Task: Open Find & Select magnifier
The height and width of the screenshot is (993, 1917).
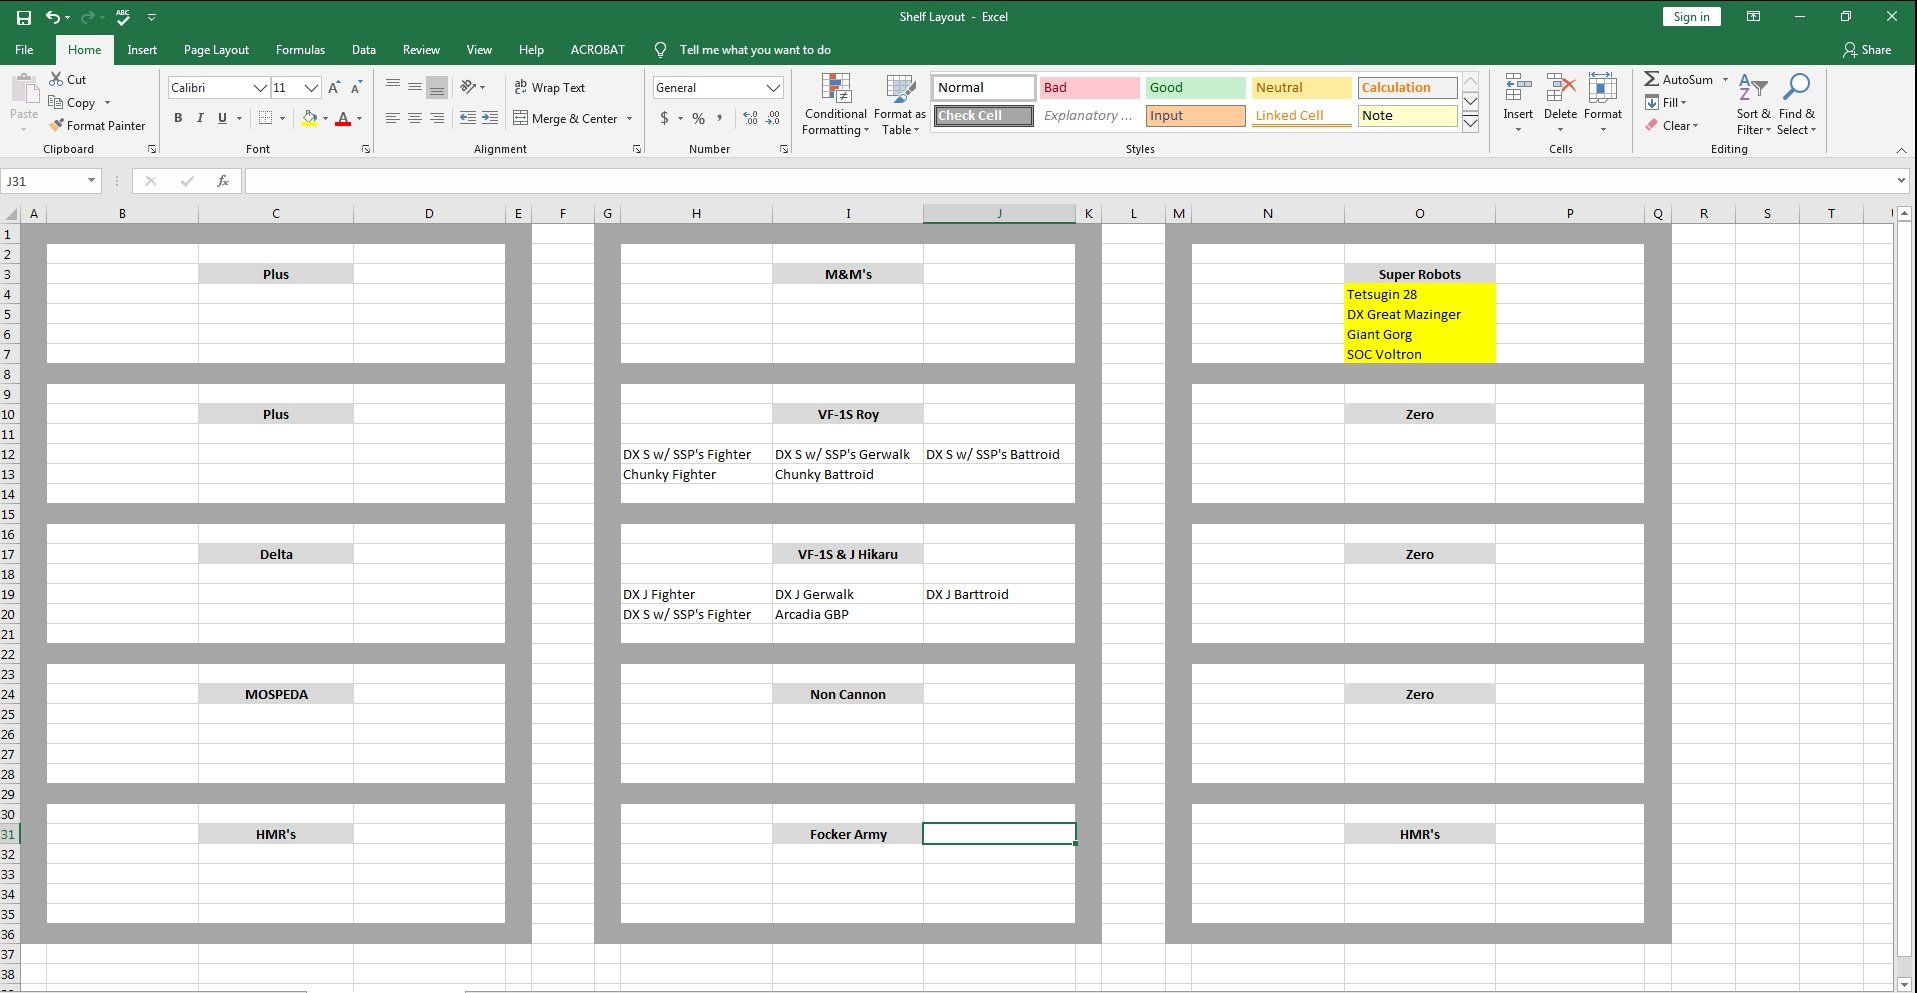Action: coord(1796,104)
